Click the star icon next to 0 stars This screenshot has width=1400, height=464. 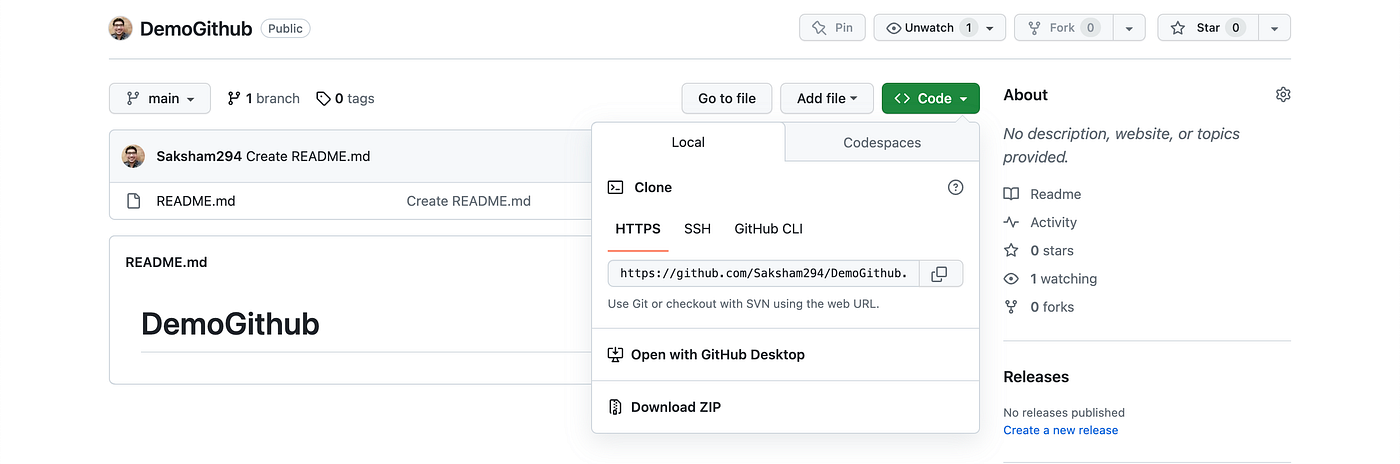click(x=1011, y=250)
